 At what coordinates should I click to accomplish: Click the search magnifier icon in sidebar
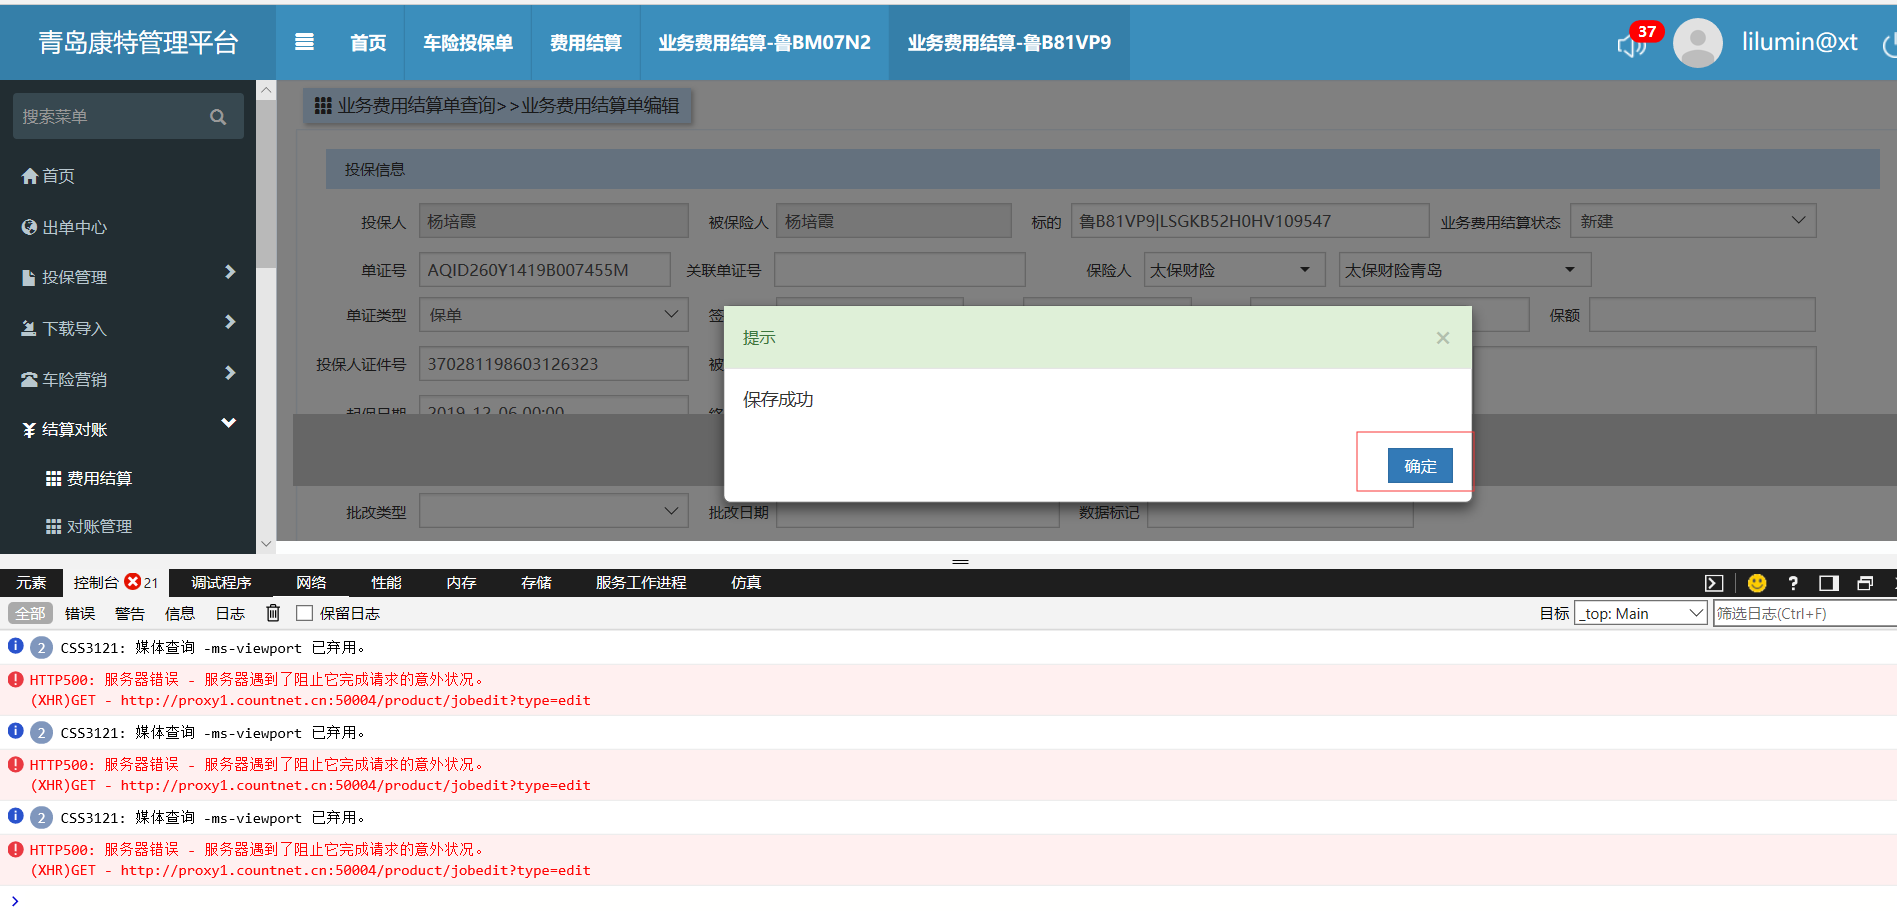click(218, 117)
